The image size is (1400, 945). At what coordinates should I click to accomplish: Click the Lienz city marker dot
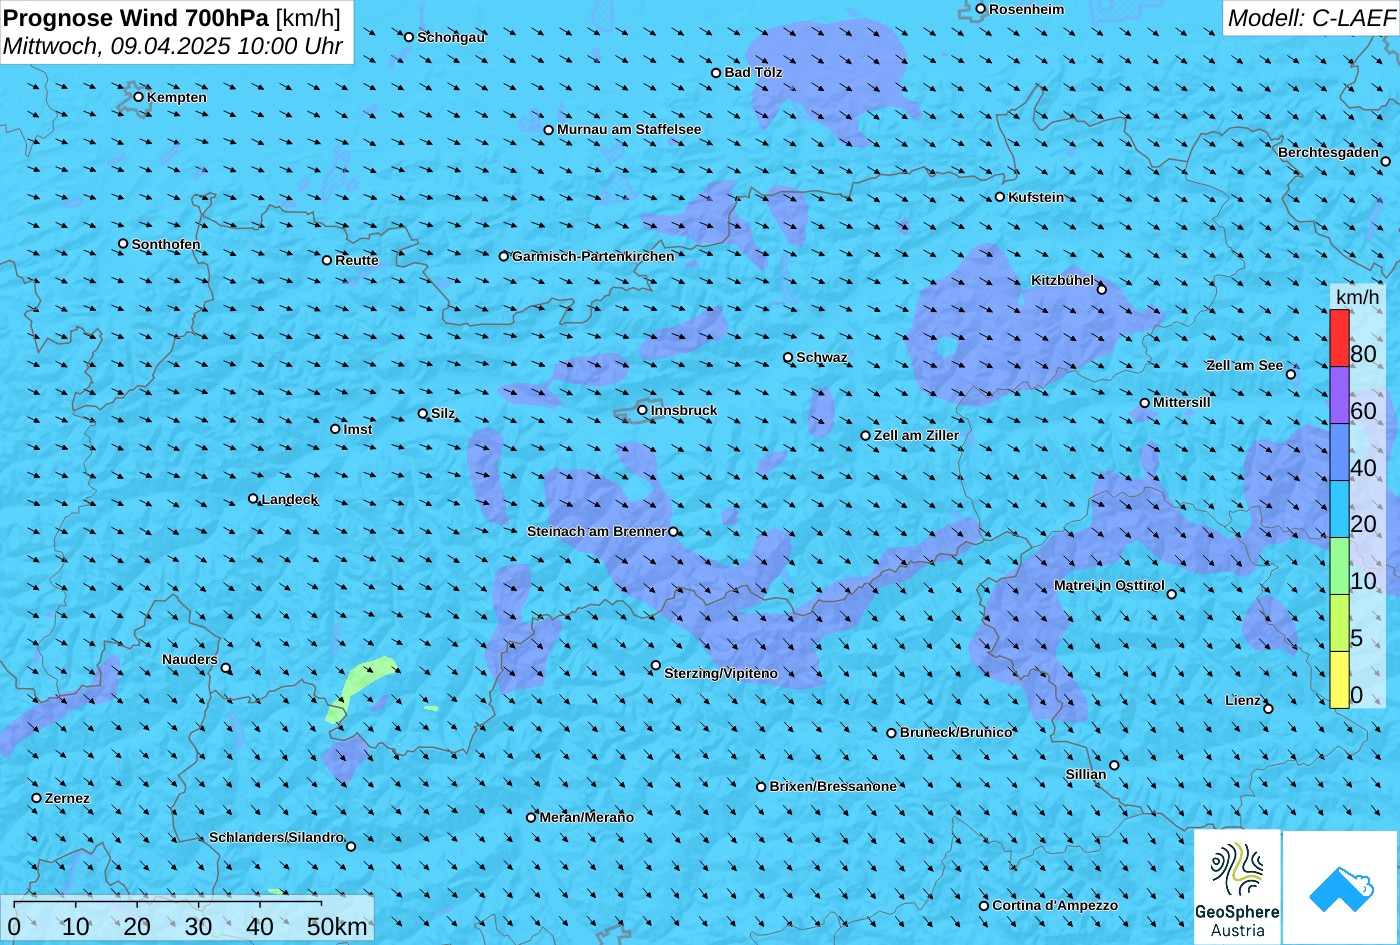coord(1268,709)
